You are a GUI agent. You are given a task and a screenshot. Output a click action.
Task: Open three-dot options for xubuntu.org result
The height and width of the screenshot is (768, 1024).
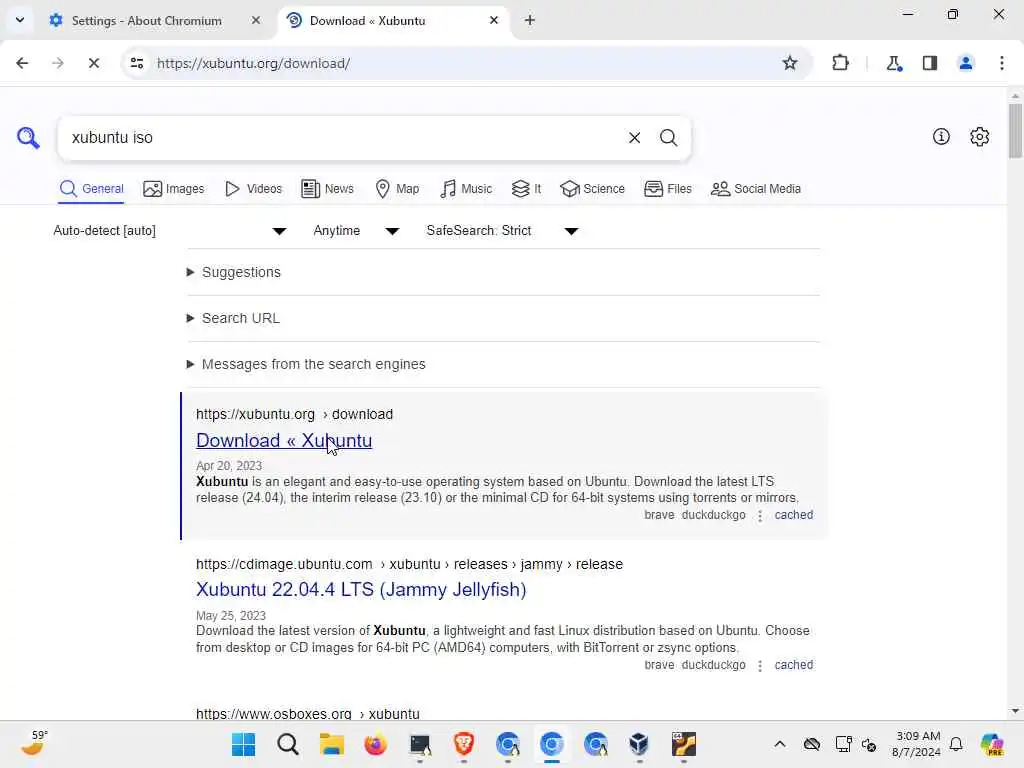(760, 516)
